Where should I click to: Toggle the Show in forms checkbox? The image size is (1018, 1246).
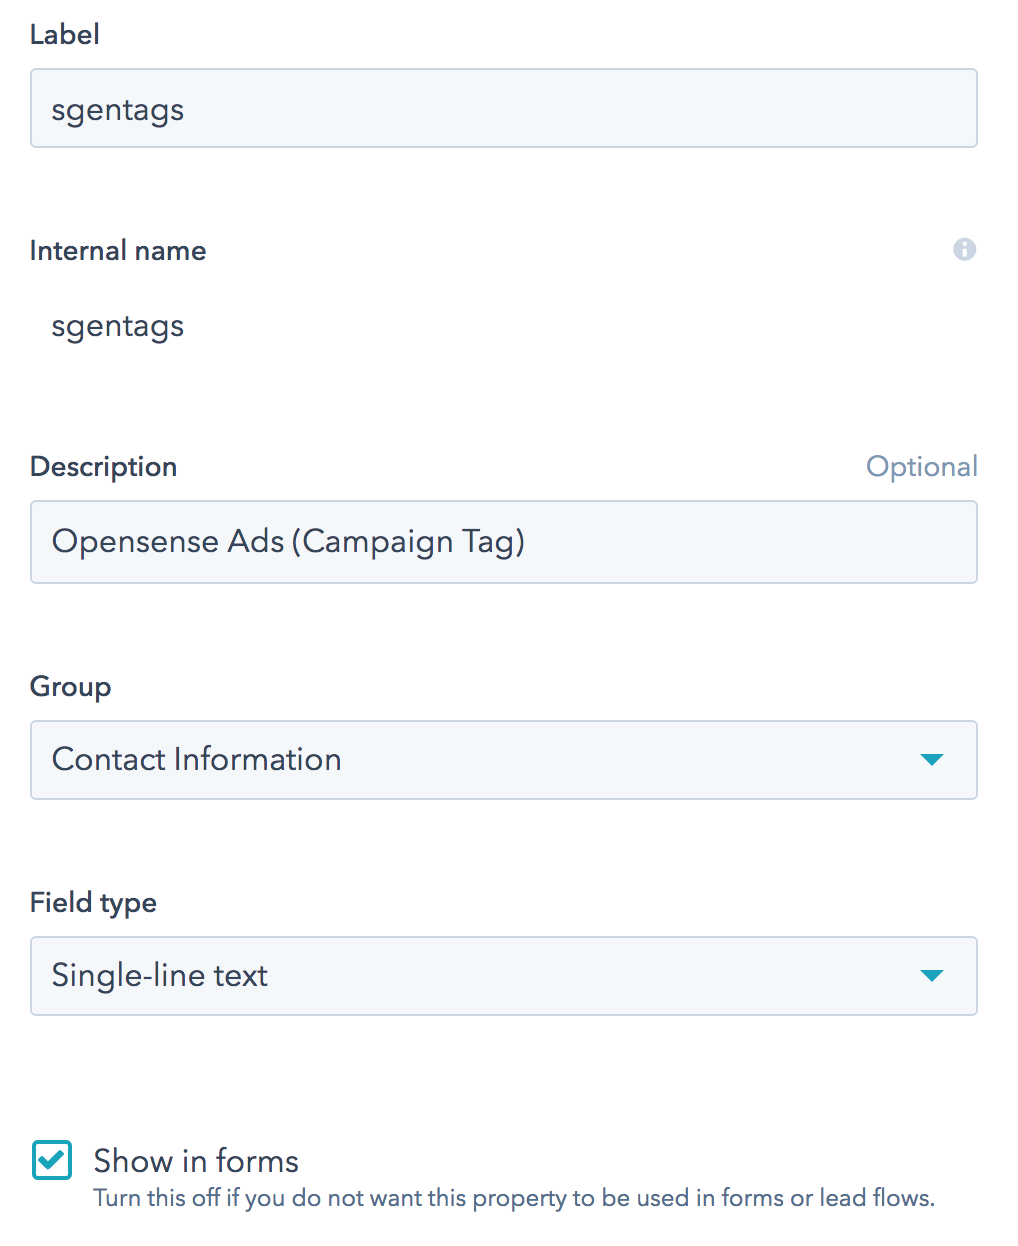(52, 1160)
